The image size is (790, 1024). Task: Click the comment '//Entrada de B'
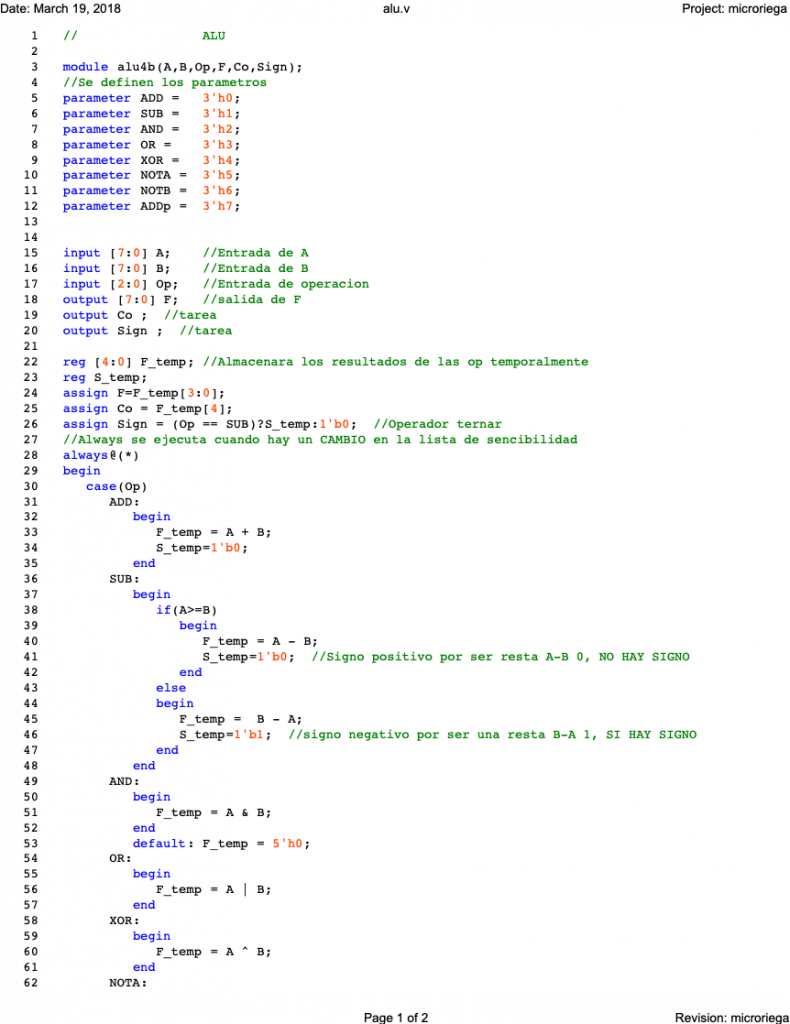[255, 269]
